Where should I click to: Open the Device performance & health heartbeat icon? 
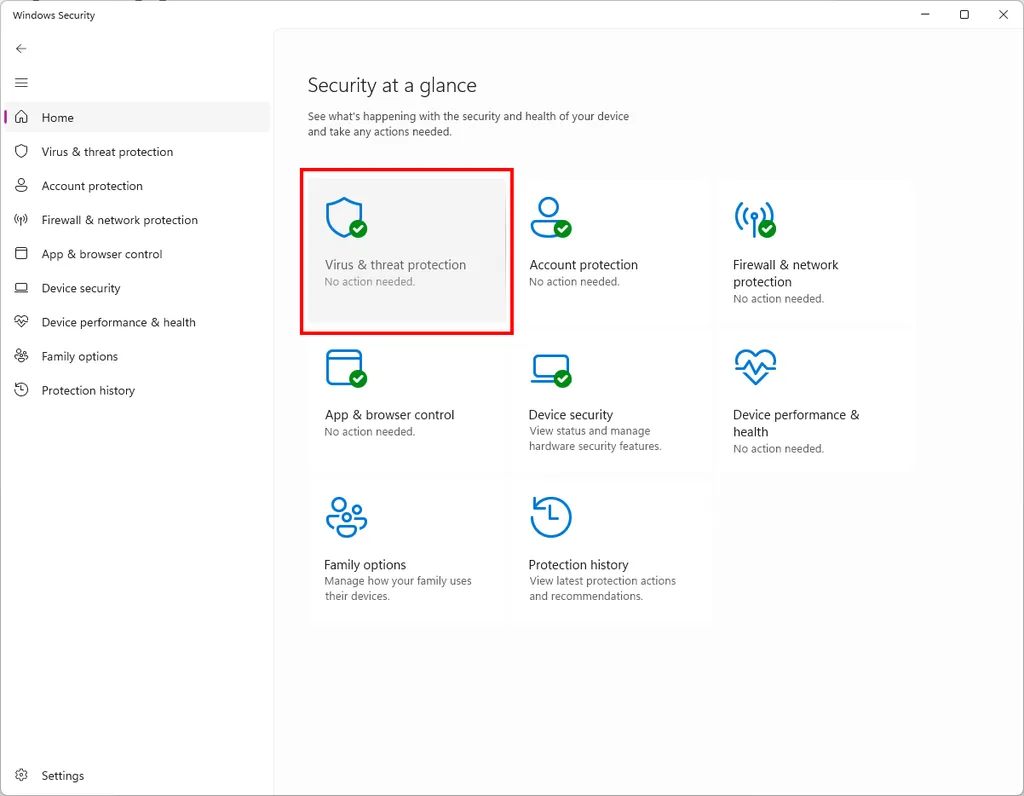pos(756,366)
